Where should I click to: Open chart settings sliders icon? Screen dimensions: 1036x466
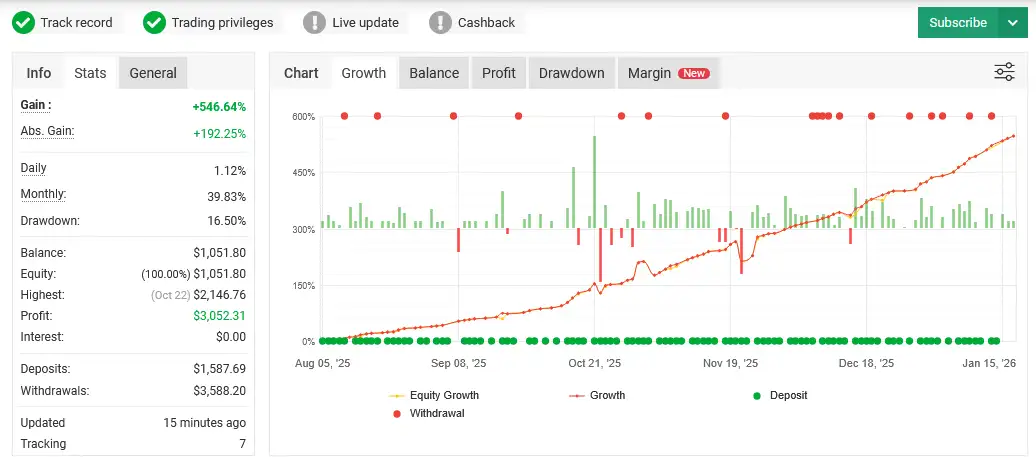click(x=1004, y=72)
